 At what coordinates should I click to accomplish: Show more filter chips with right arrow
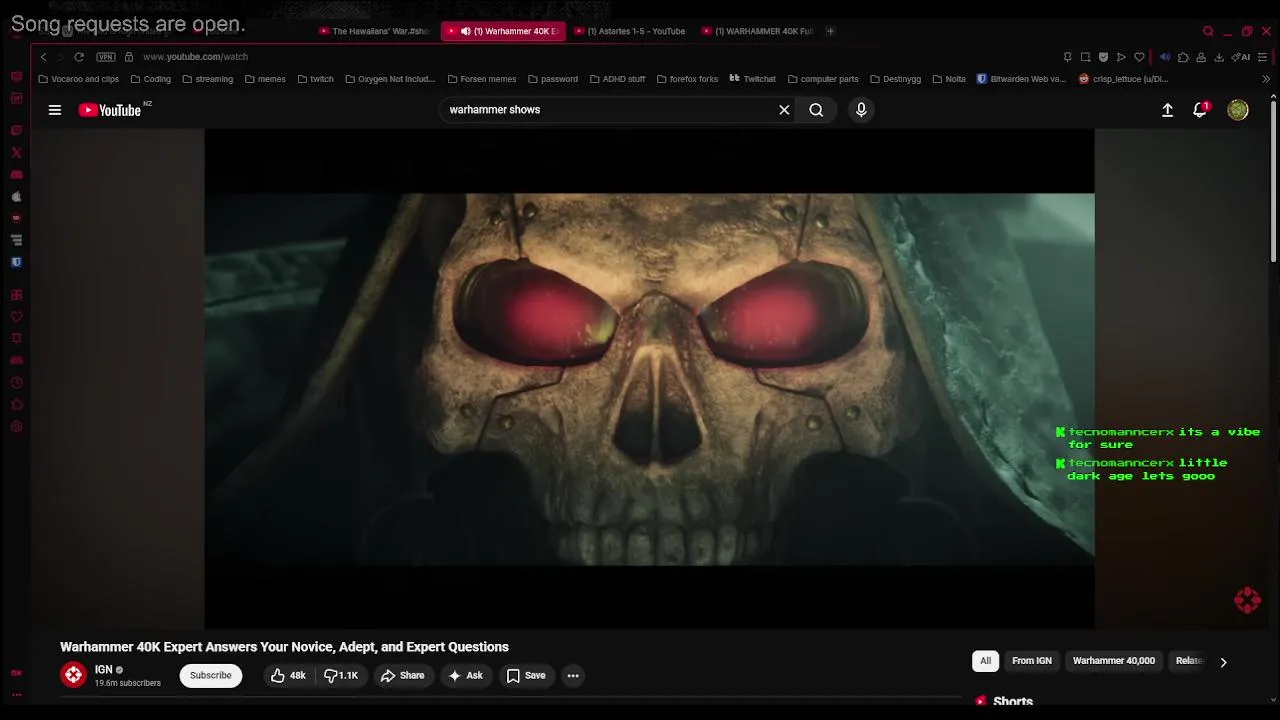tap(1223, 662)
